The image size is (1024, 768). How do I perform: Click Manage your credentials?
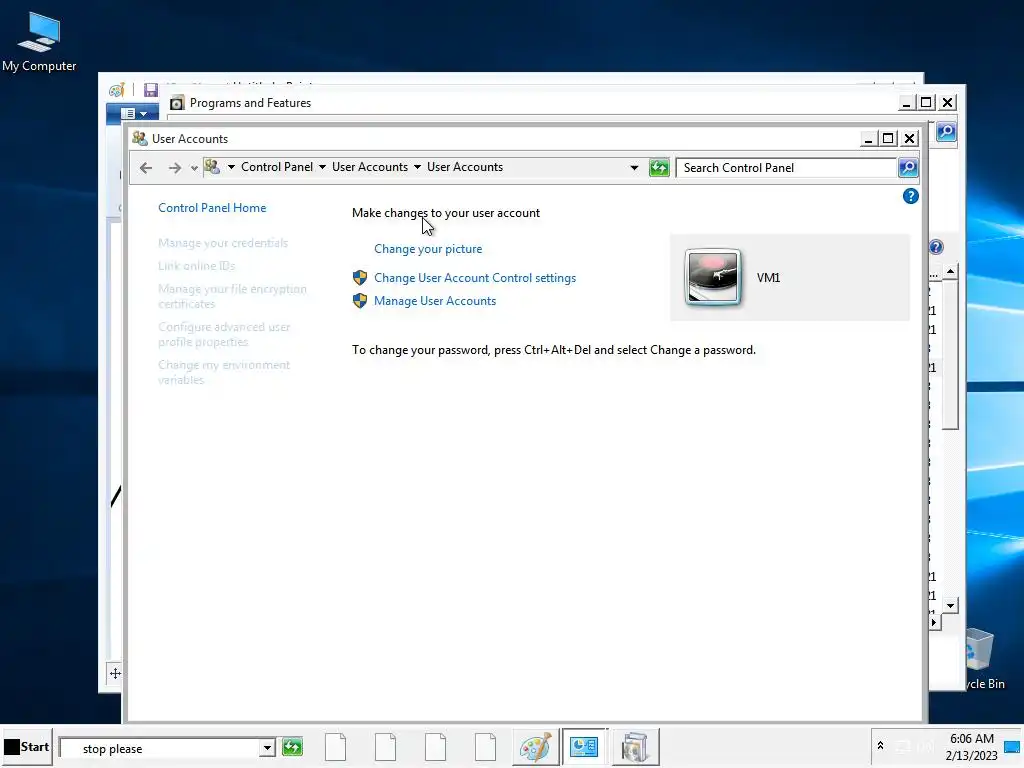pyautogui.click(x=223, y=243)
